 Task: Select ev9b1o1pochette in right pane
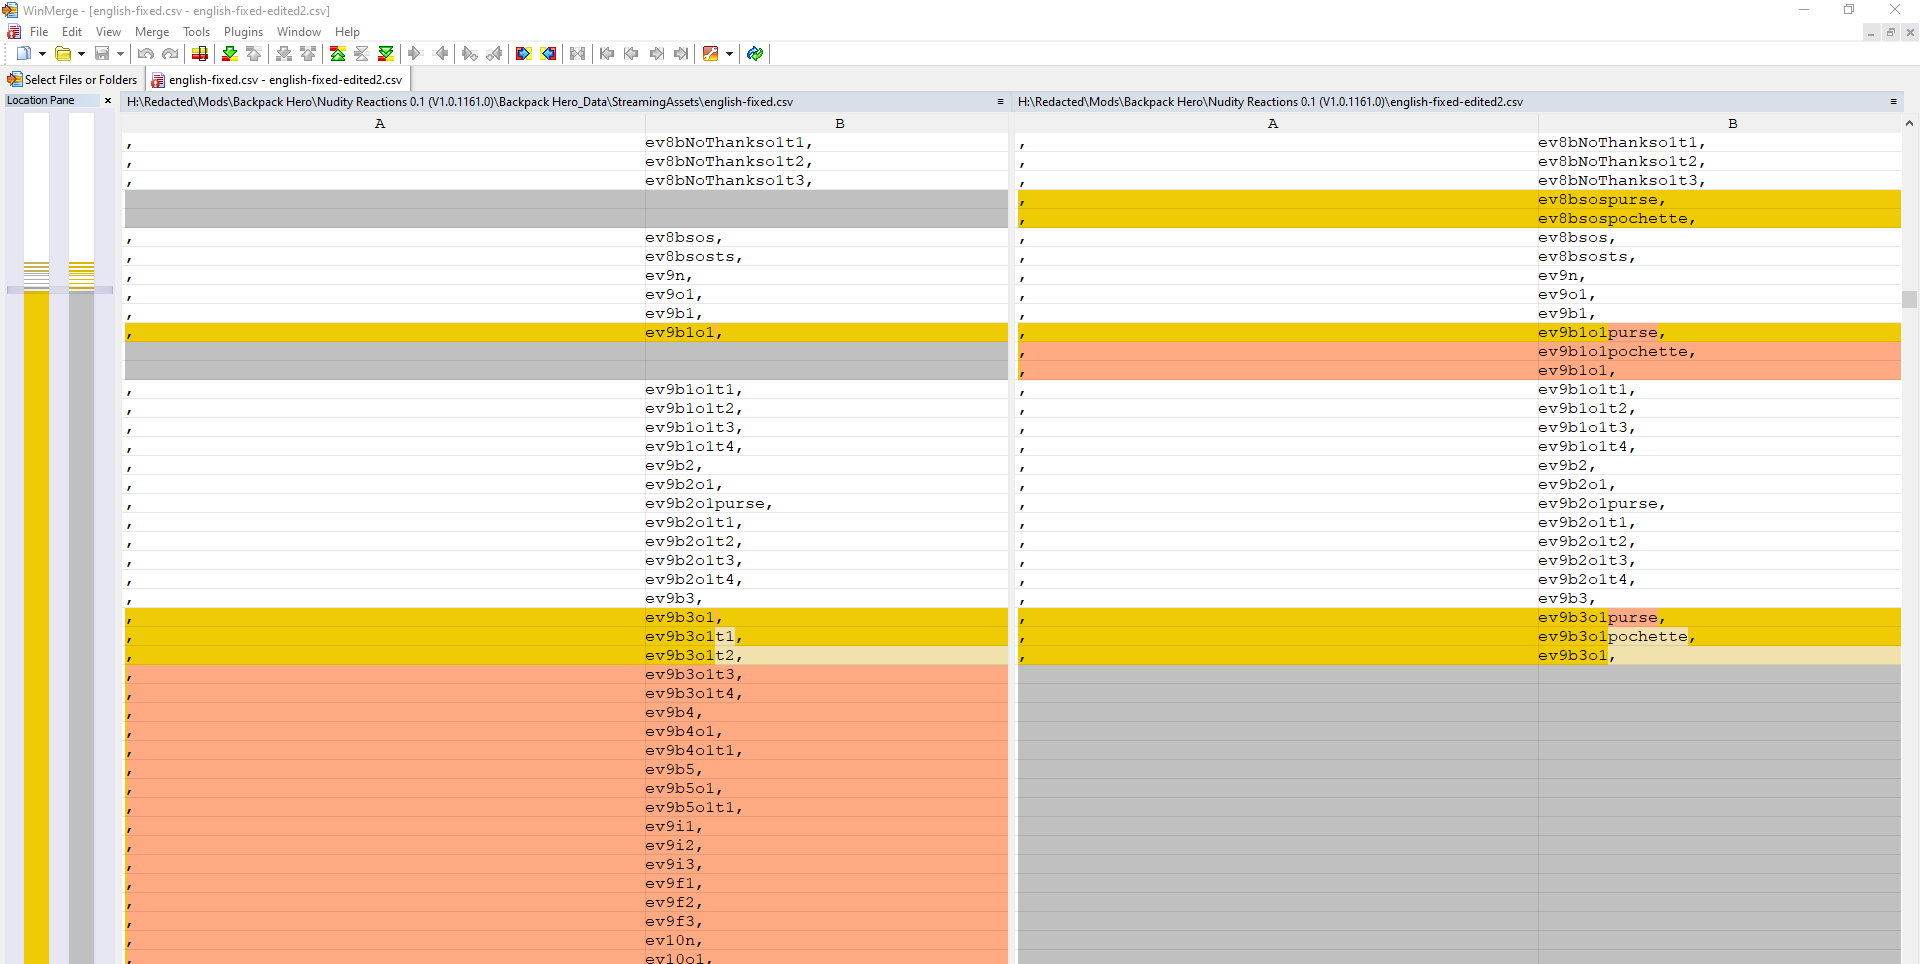pos(1719,351)
